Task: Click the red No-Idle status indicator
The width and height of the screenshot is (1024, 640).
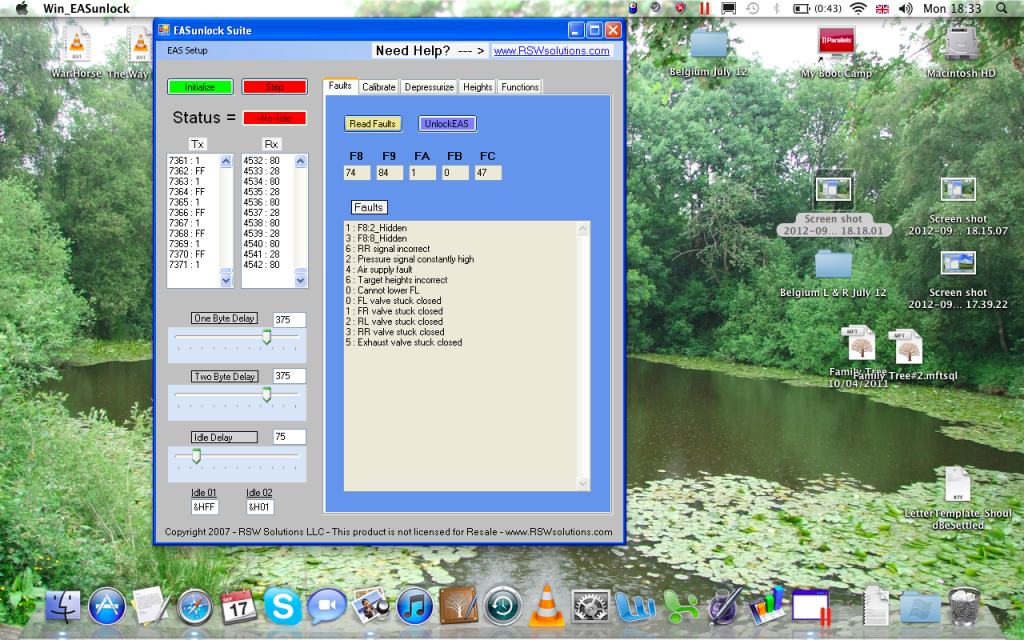Action: pyautogui.click(x=274, y=118)
